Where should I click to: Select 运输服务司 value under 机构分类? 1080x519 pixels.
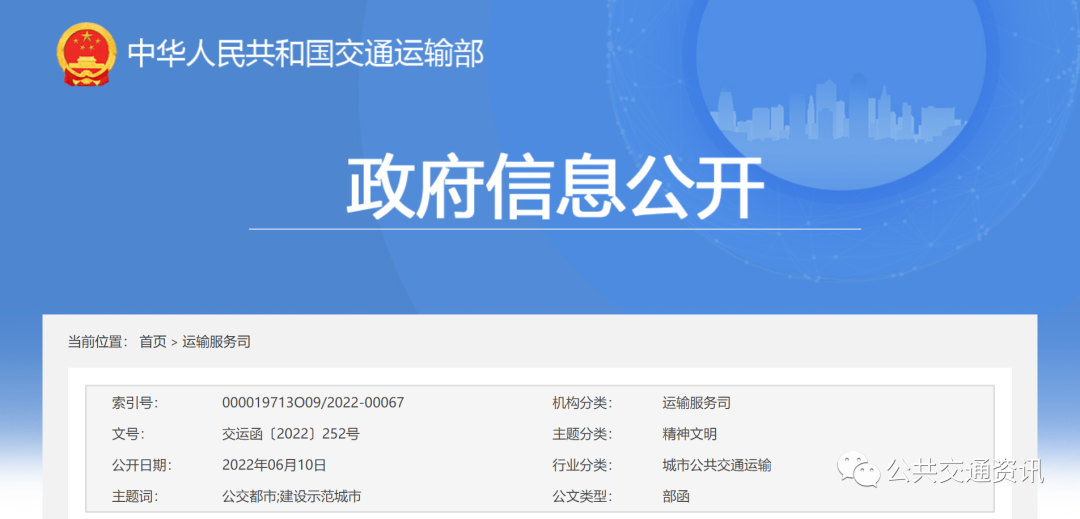coord(696,403)
